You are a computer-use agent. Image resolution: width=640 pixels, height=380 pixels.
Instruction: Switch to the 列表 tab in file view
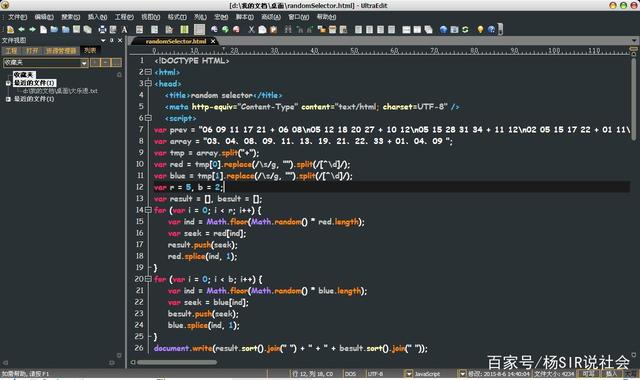point(90,51)
